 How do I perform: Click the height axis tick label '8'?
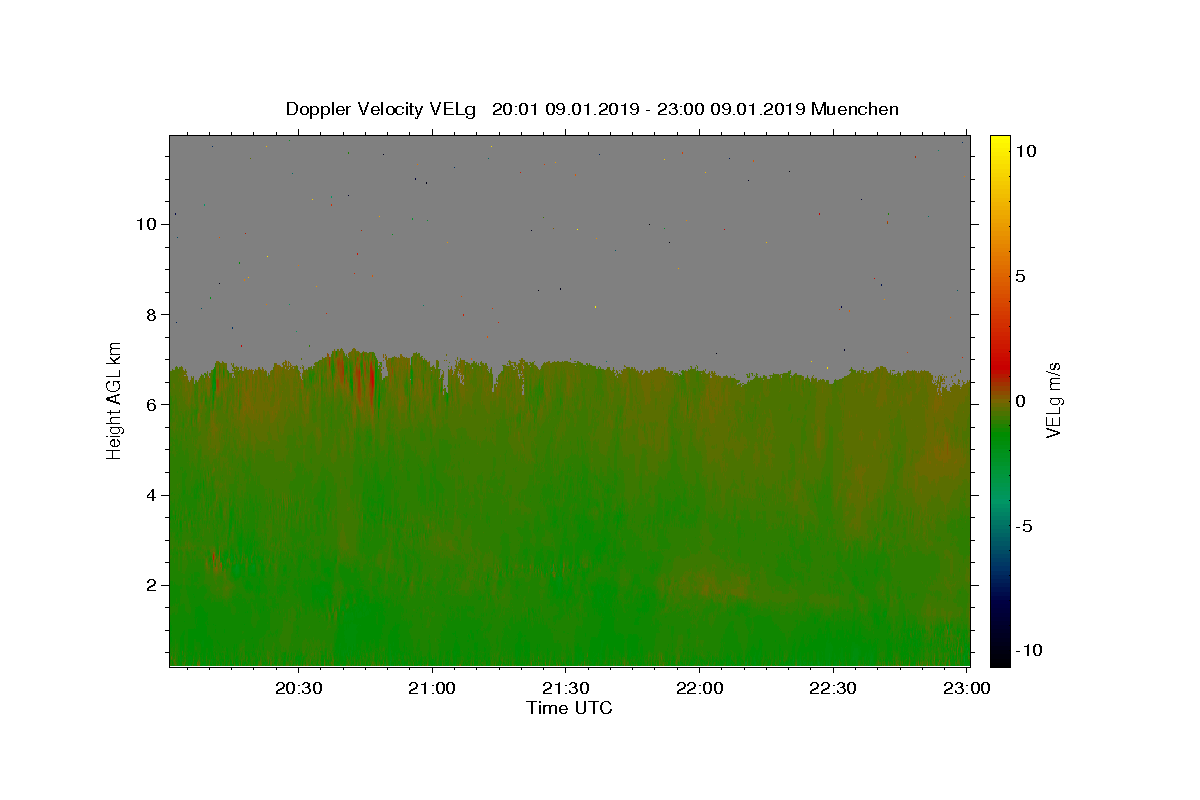tap(151, 314)
